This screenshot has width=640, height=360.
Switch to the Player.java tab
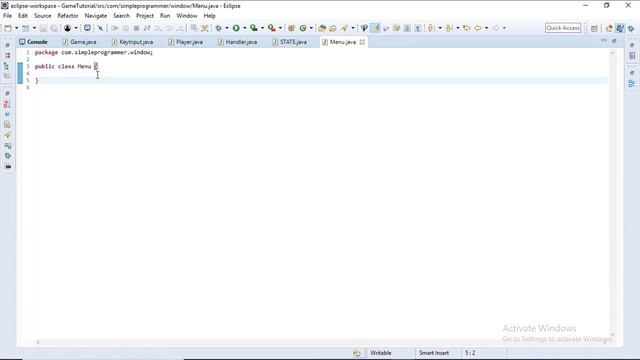click(x=186, y=42)
